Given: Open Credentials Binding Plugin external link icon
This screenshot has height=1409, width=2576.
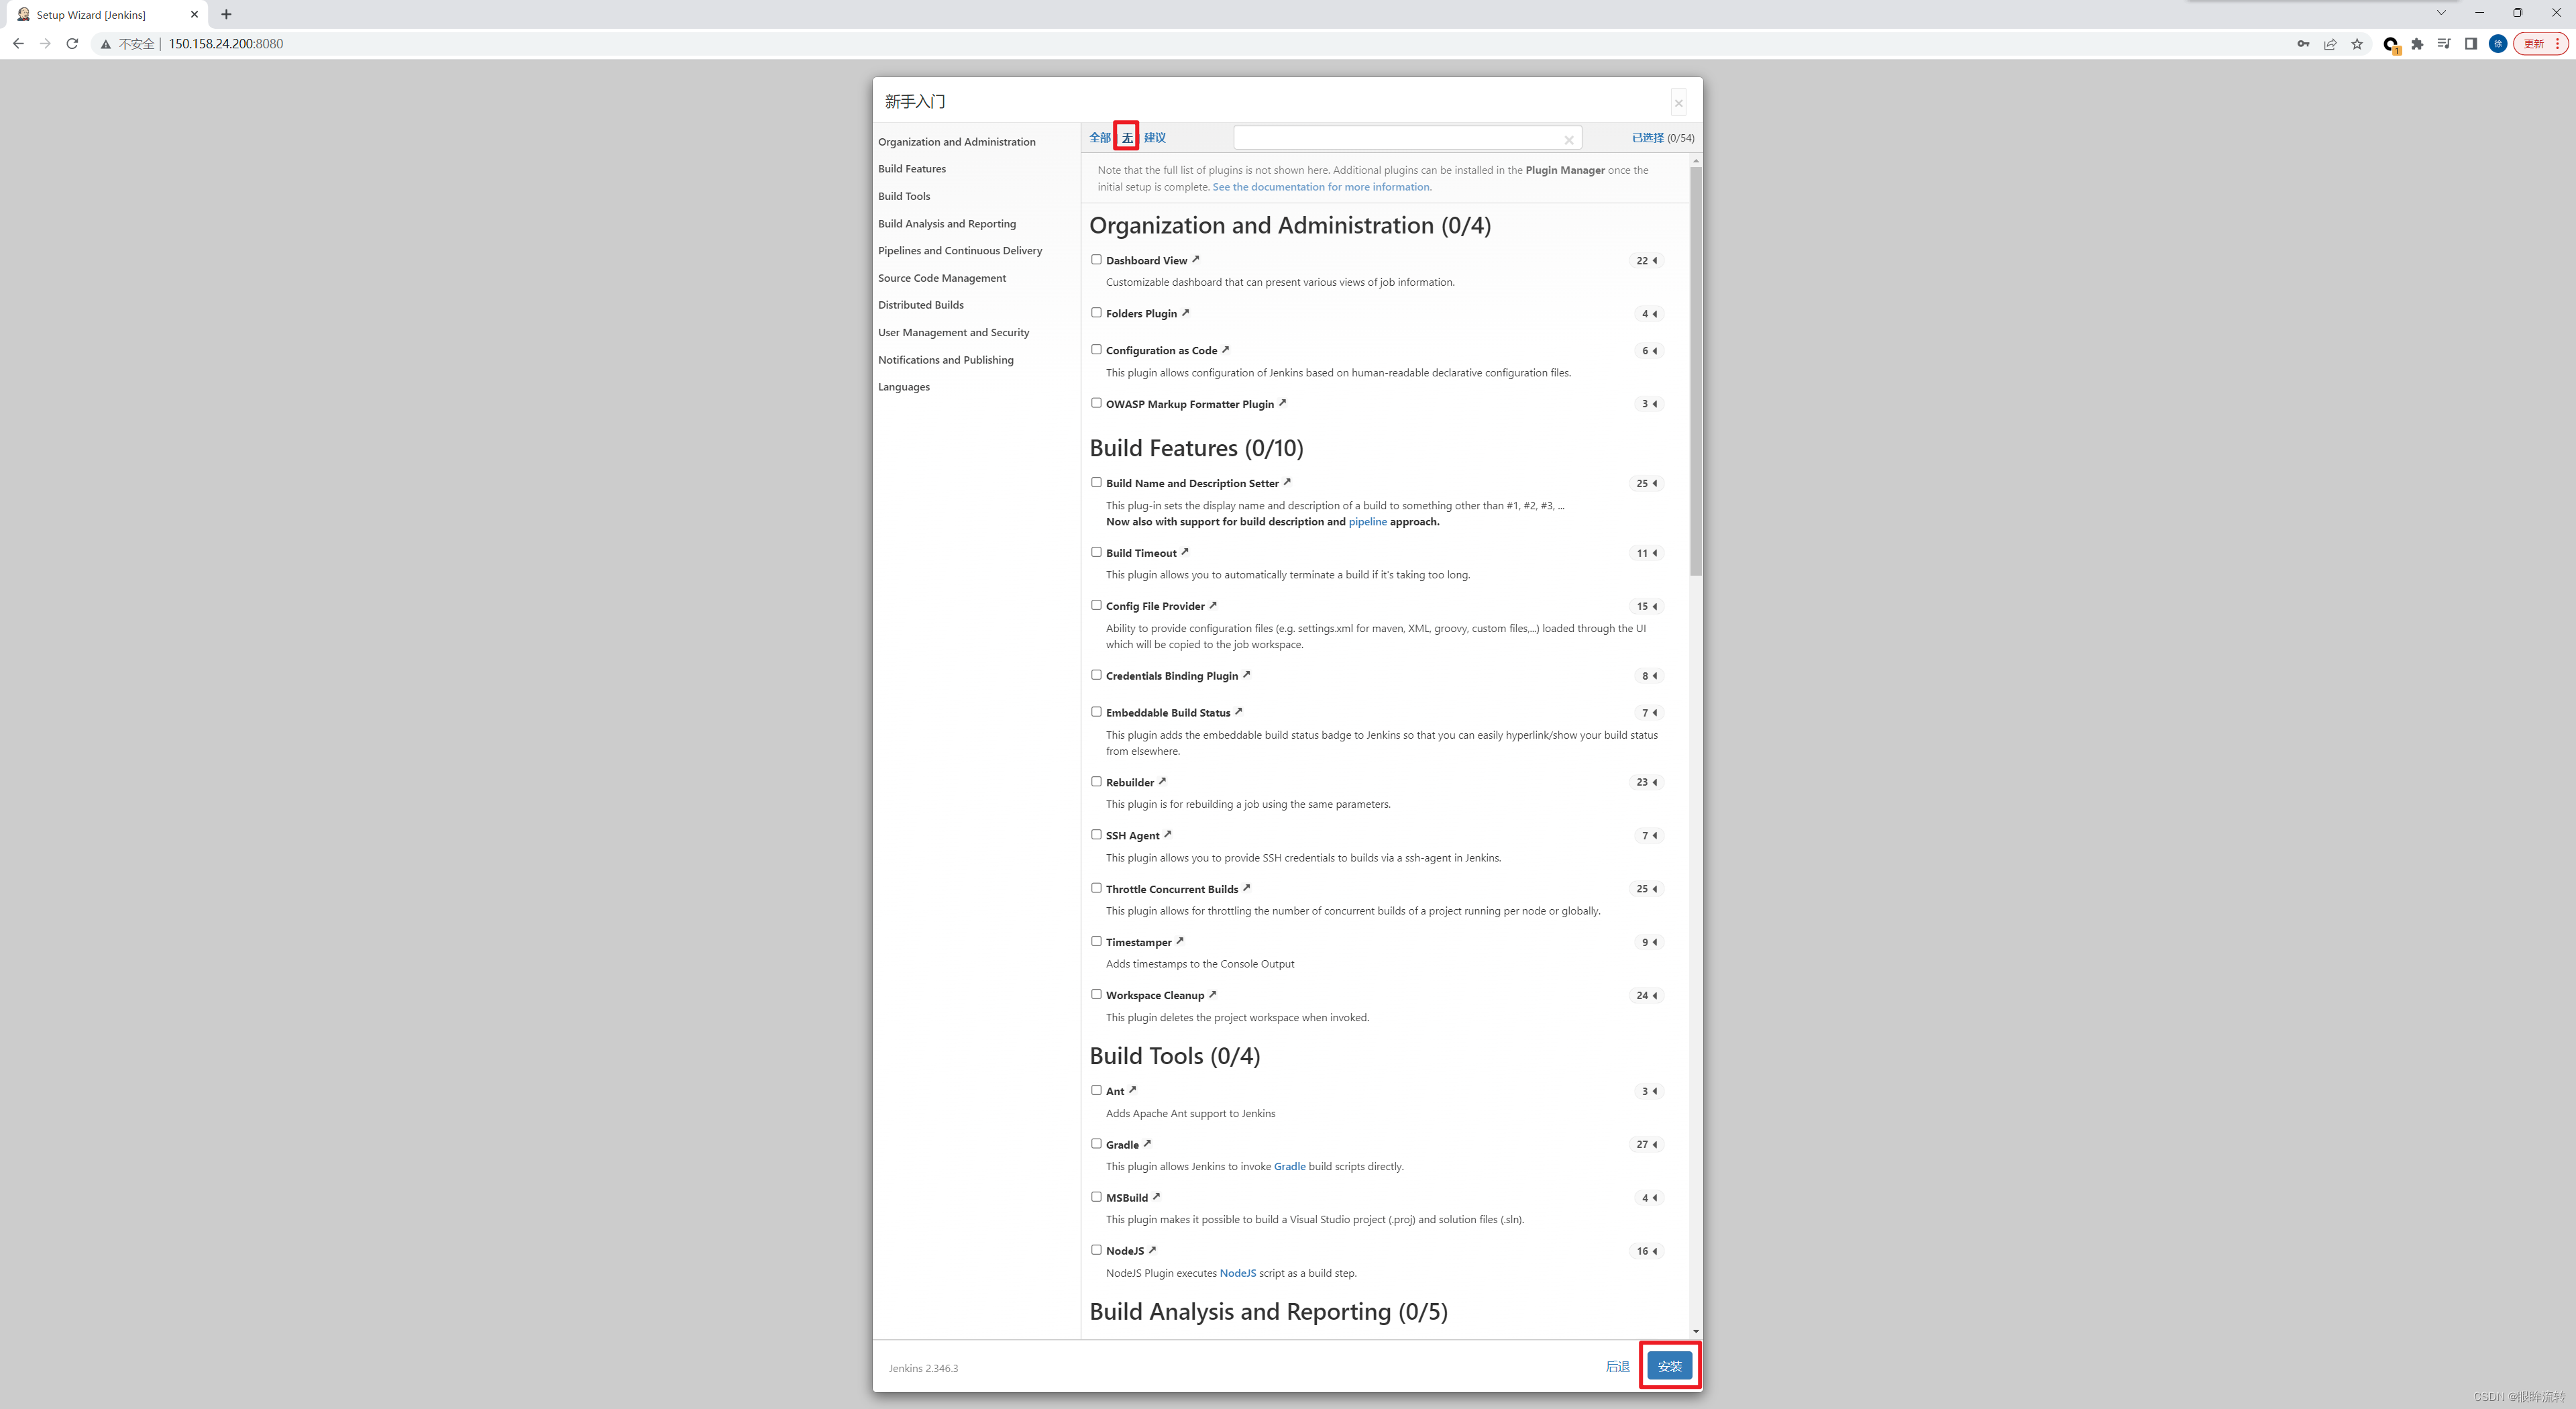Looking at the screenshot, I should (x=1246, y=674).
